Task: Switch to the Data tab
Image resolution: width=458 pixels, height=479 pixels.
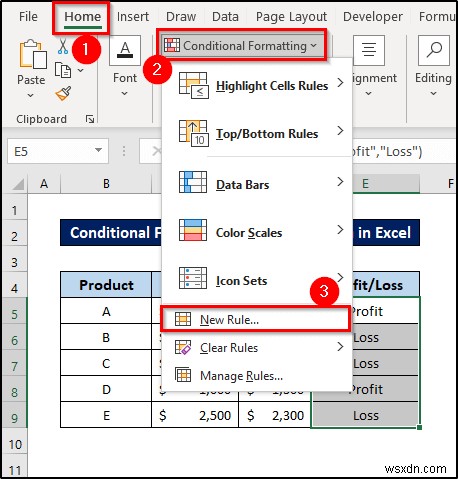Action: pos(225,17)
